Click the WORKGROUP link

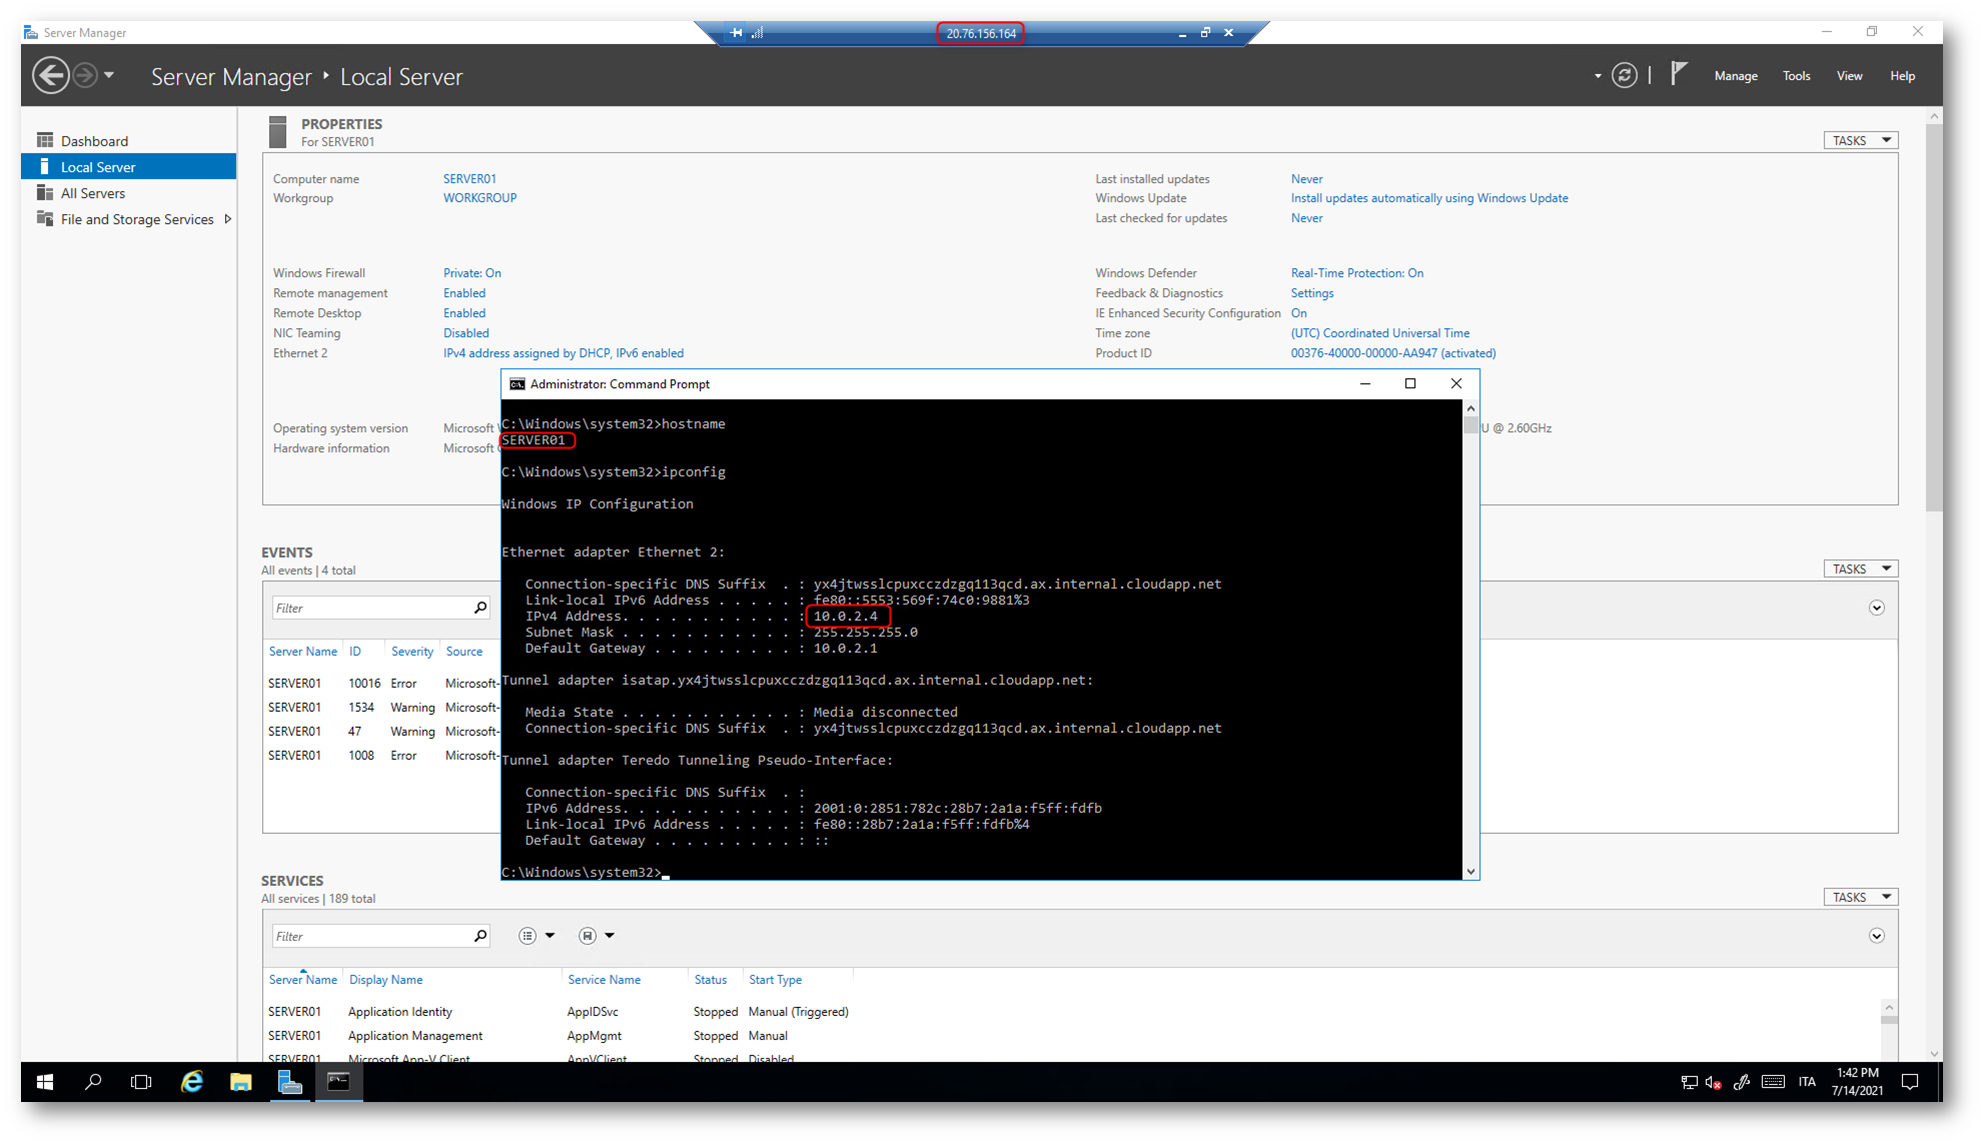tap(480, 198)
